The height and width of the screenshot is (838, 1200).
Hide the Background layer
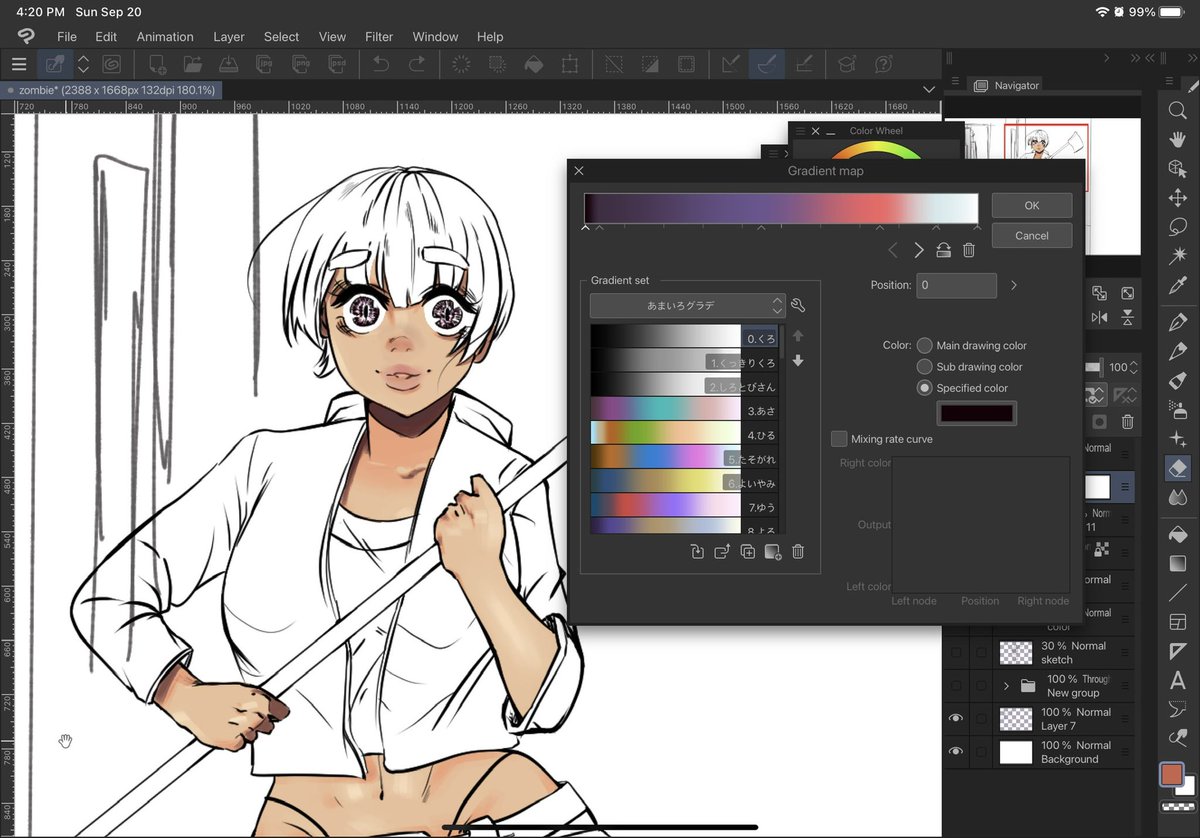pos(956,751)
